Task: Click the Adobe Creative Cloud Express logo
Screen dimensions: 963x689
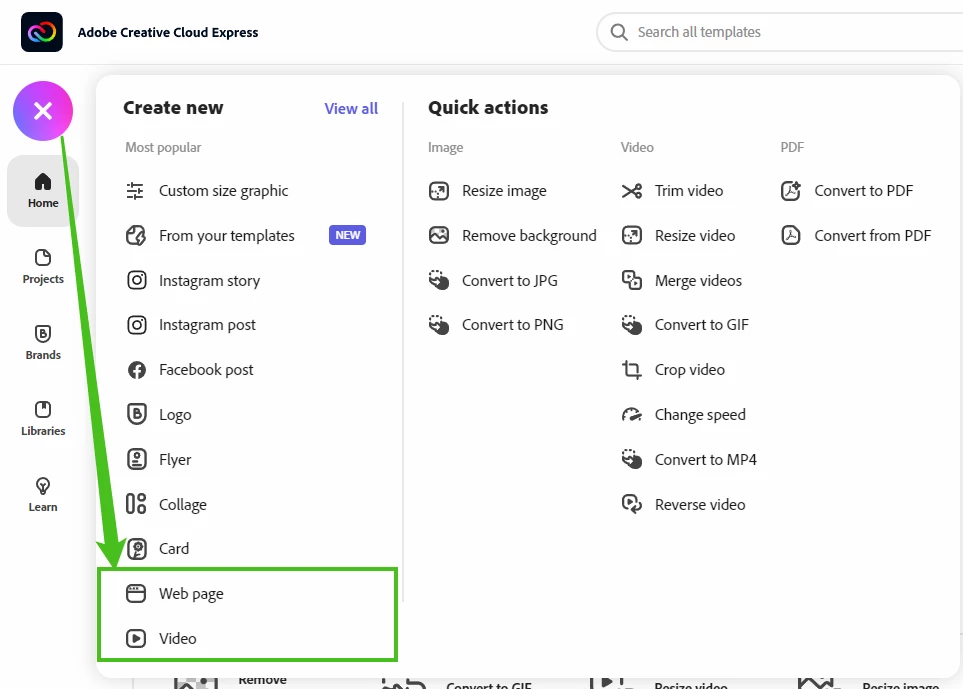Action: coord(42,32)
